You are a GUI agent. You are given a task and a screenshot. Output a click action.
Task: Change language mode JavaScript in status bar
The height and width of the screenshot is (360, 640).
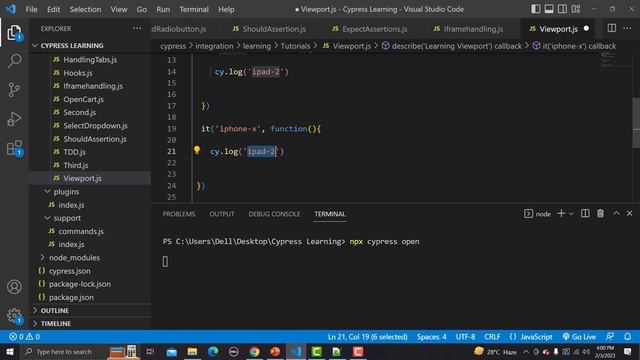pyautogui.click(x=536, y=337)
